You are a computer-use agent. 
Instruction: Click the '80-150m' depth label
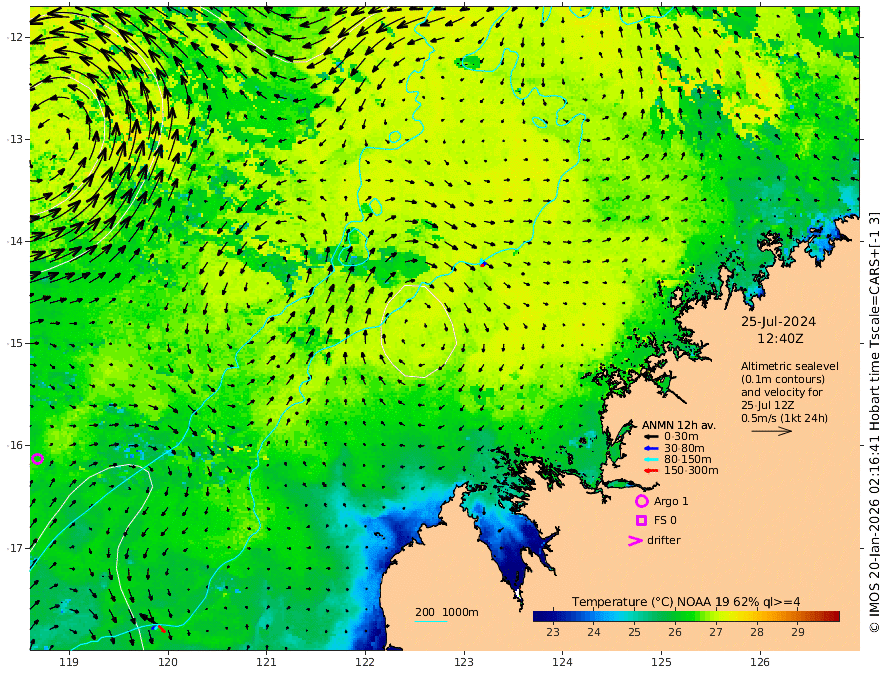click(688, 459)
